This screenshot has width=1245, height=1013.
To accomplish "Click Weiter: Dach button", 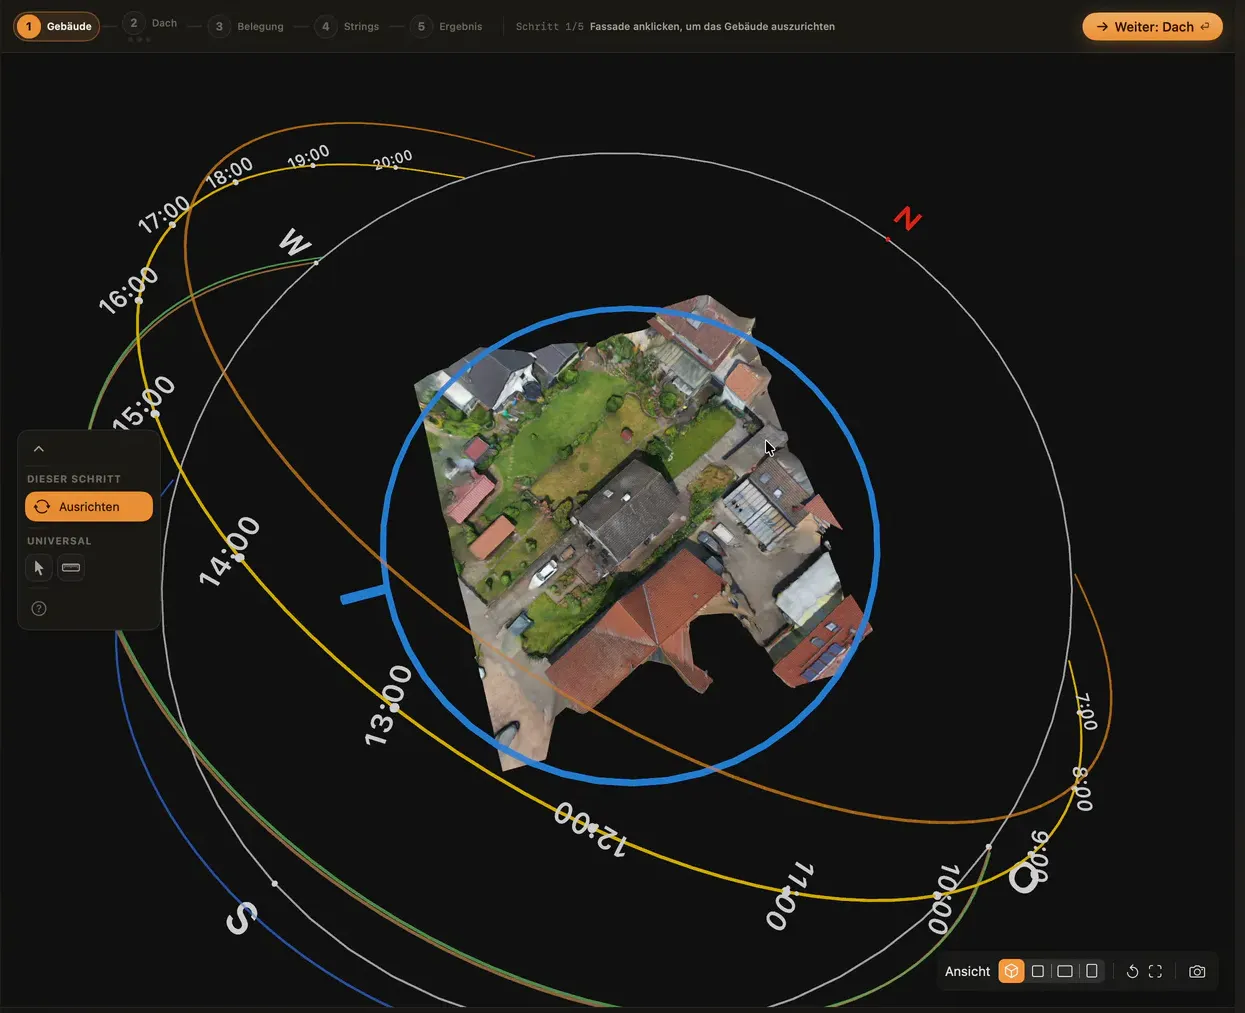I will pos(1152,27).
